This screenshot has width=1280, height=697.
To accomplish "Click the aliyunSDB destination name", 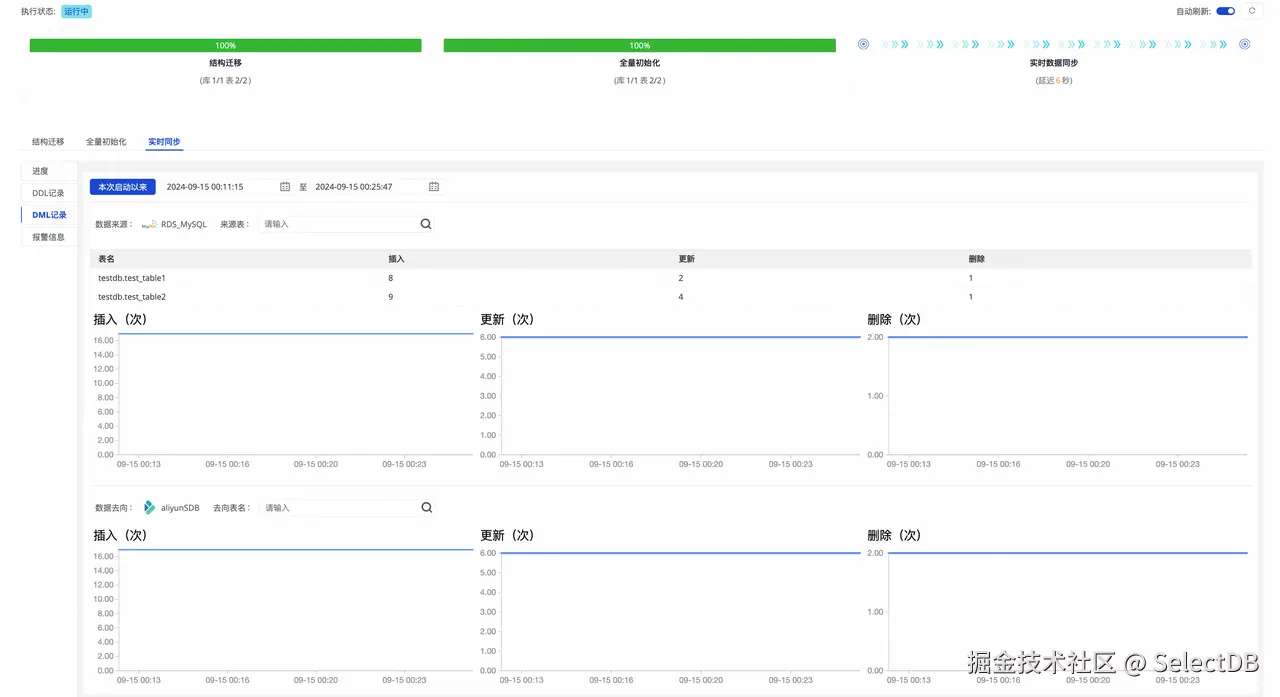I will 180,508.
